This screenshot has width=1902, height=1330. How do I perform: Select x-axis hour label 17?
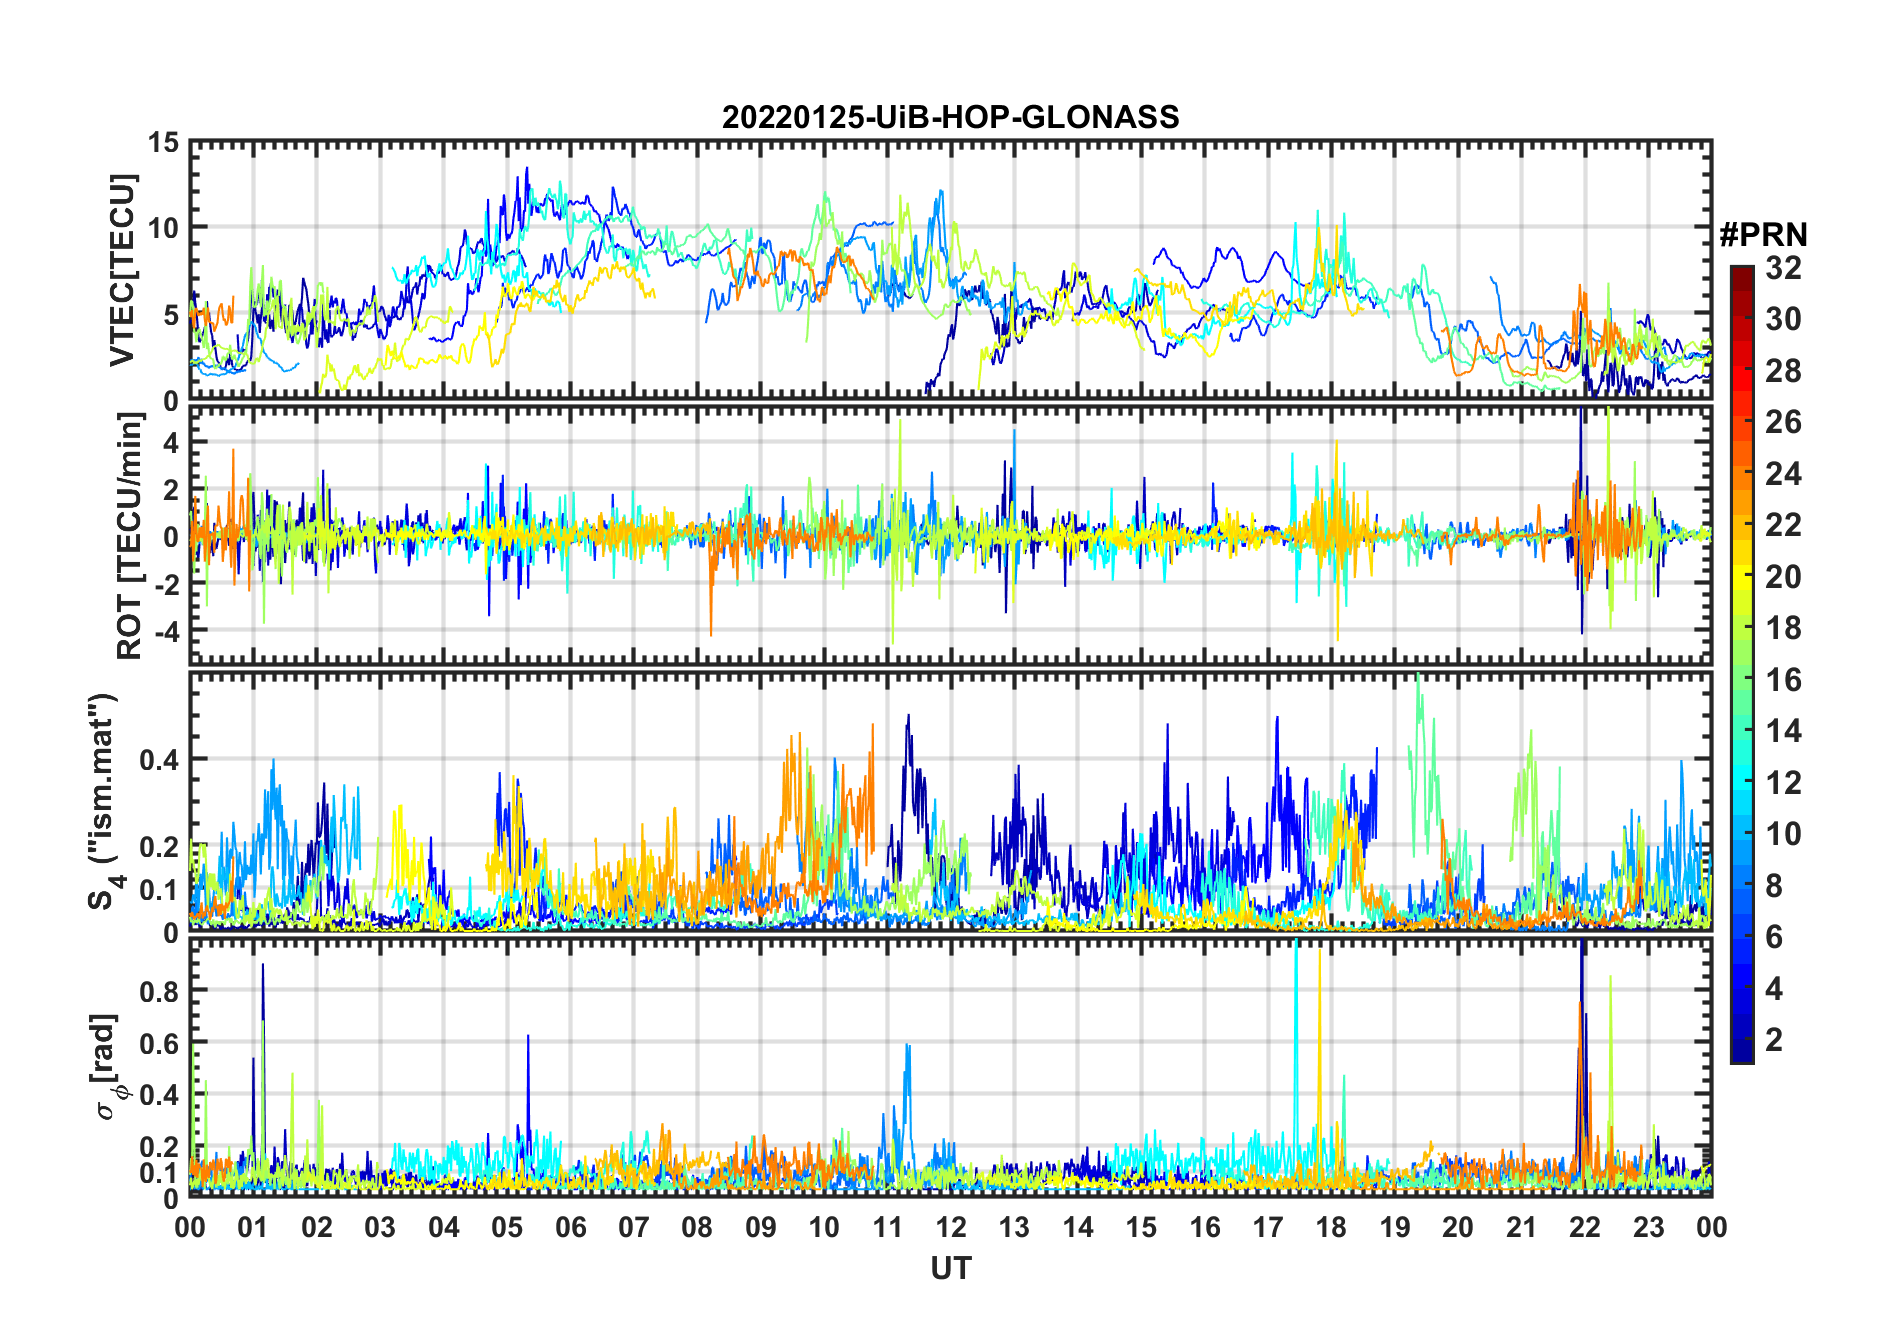pos(1268,1227)
